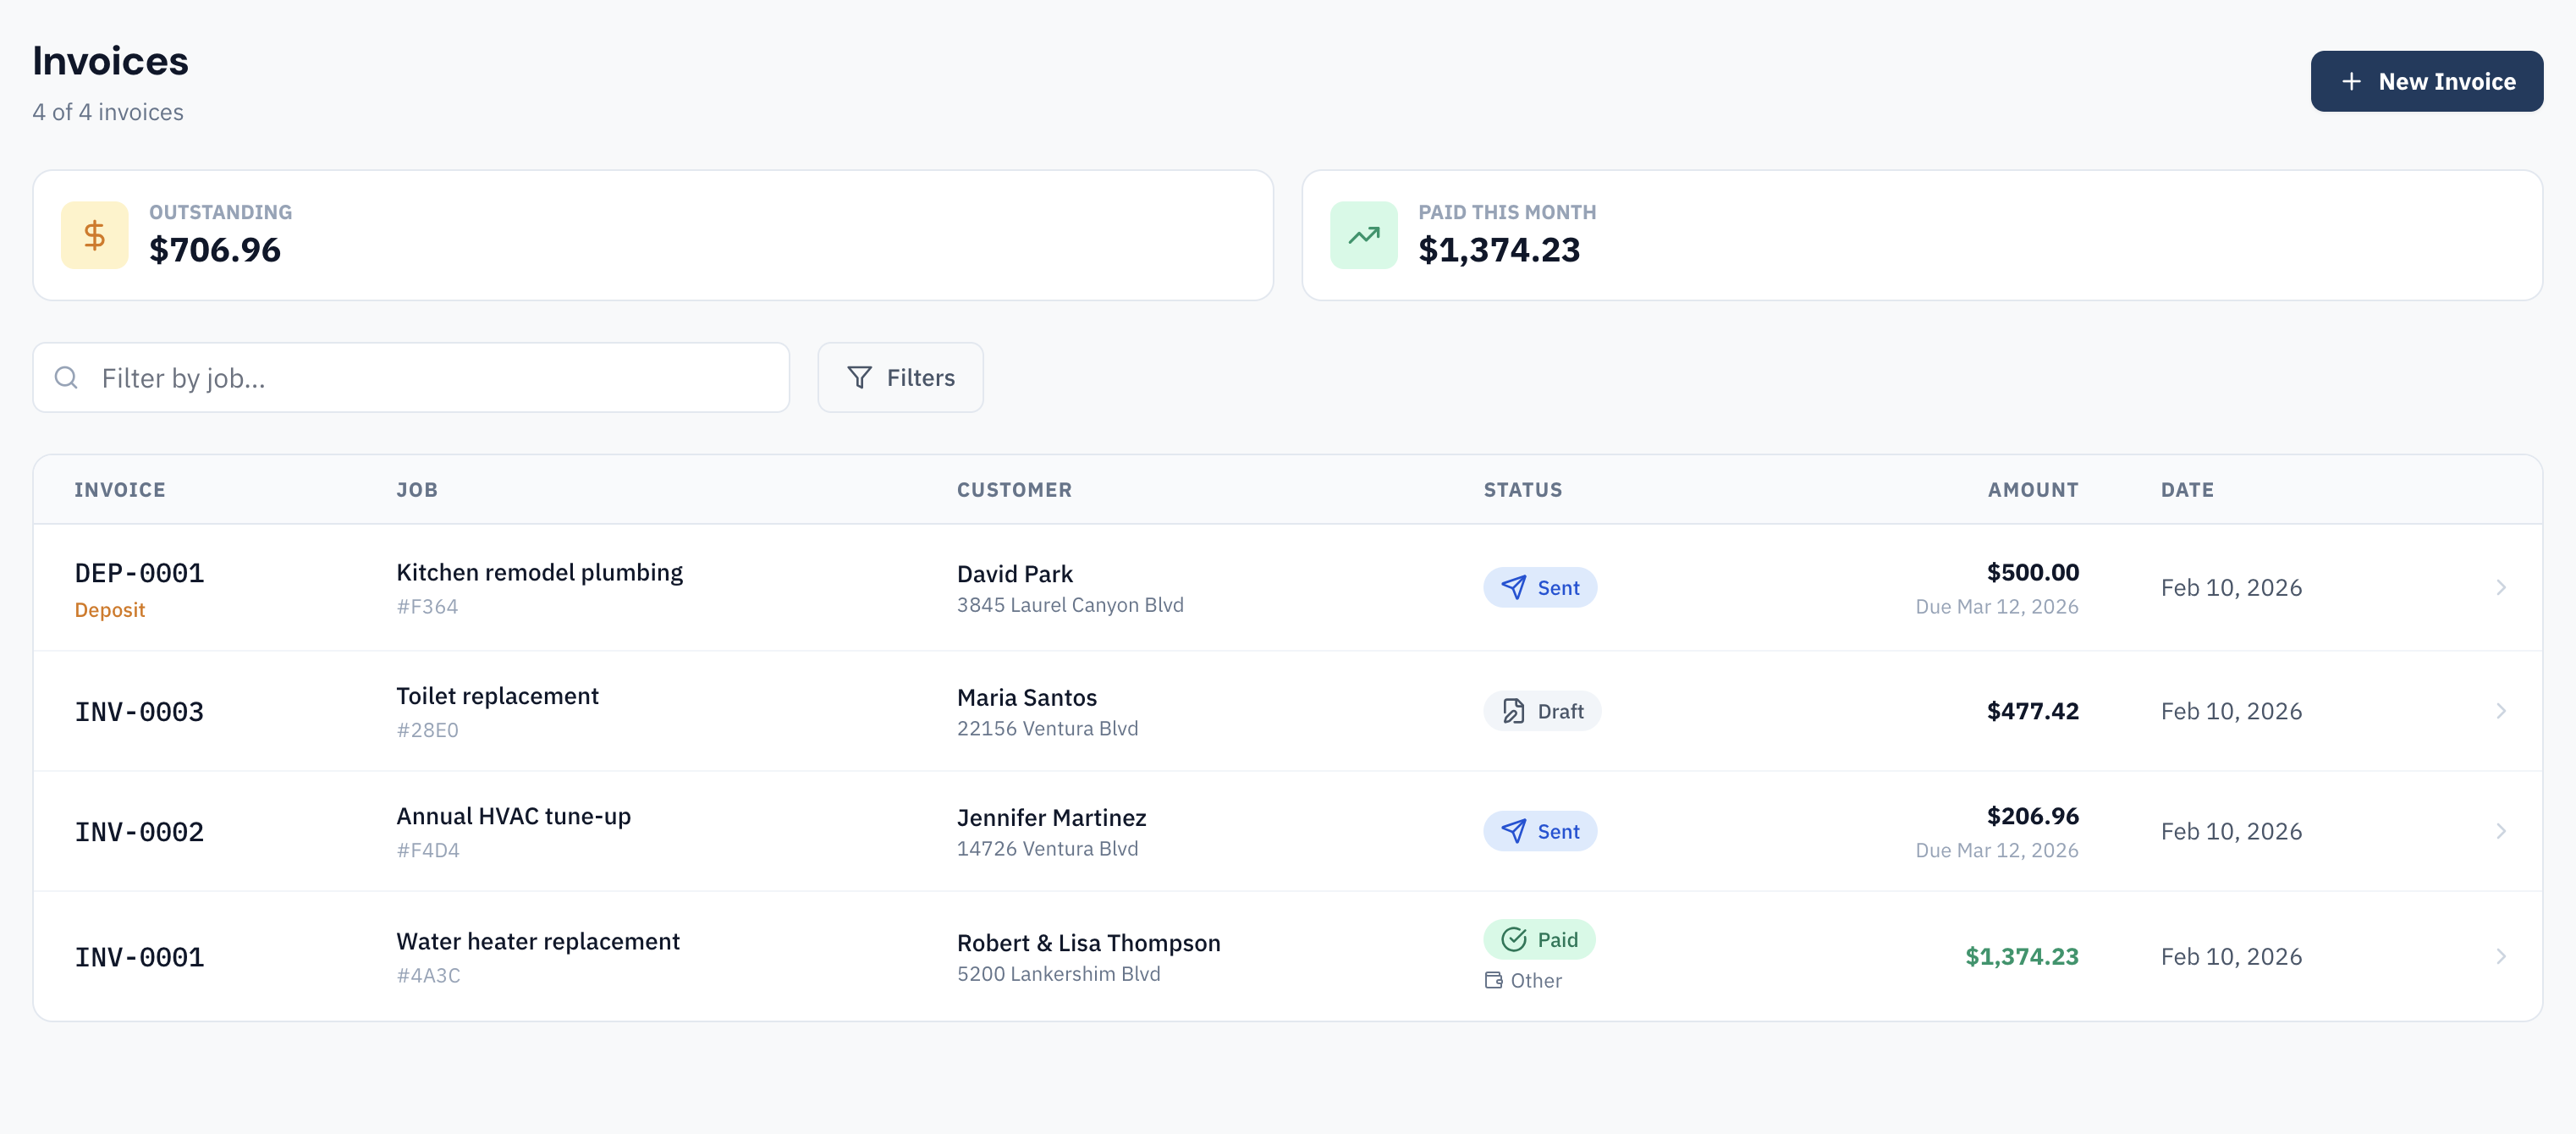Click the Deposit label under DEP-0001
The width and height of the screenshot is (2576, 1134).
pos(110,609)
